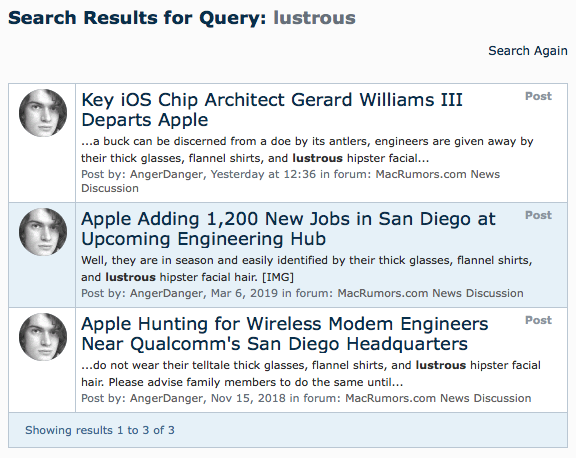Open MacRumors.com News Discussion forum in third result
The height and width of the screenshot is (458, 576).
pos(438,398)
